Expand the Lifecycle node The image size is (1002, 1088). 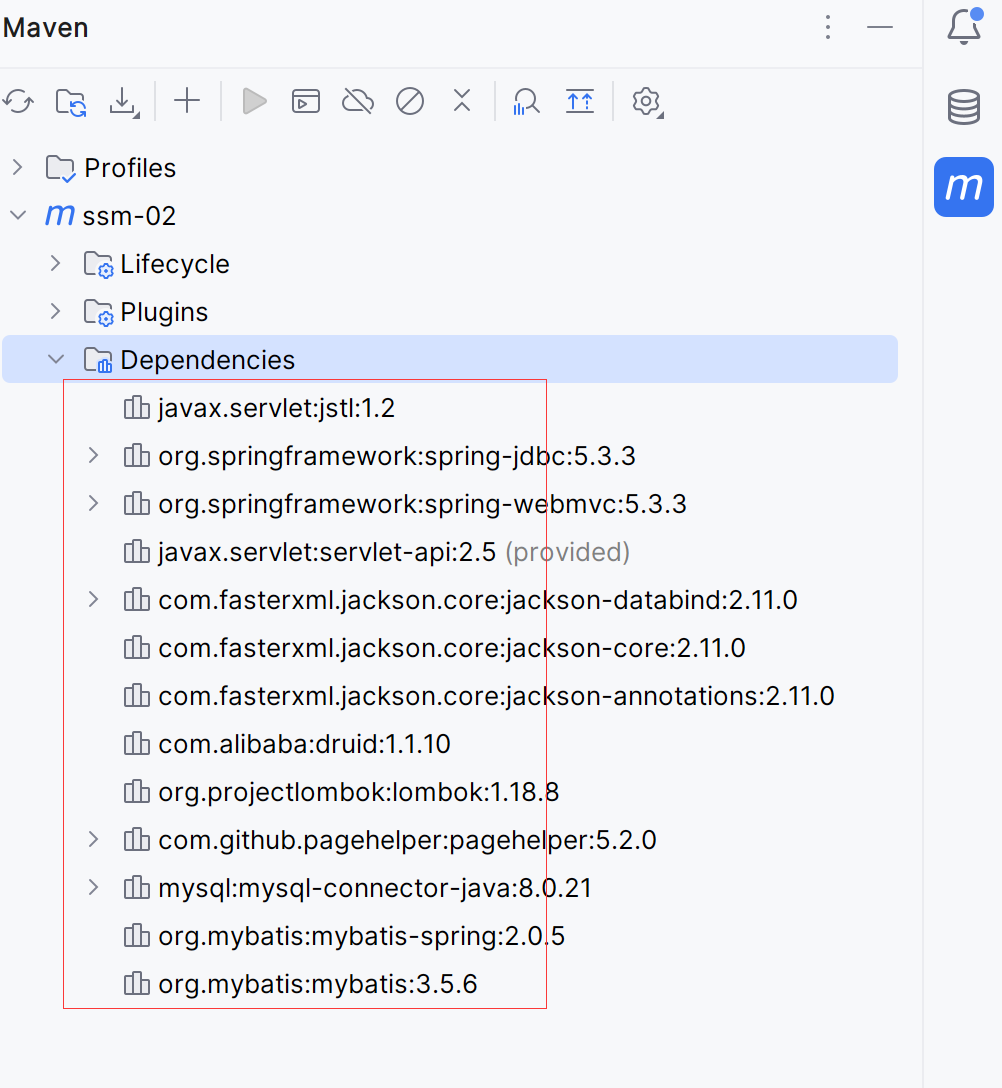(x=56, y=264)
